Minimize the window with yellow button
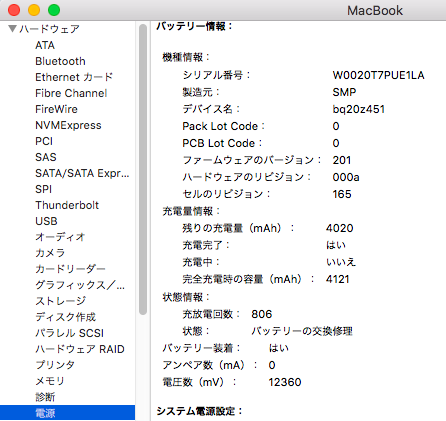This screenshot has height=421, width=446. 34,10
